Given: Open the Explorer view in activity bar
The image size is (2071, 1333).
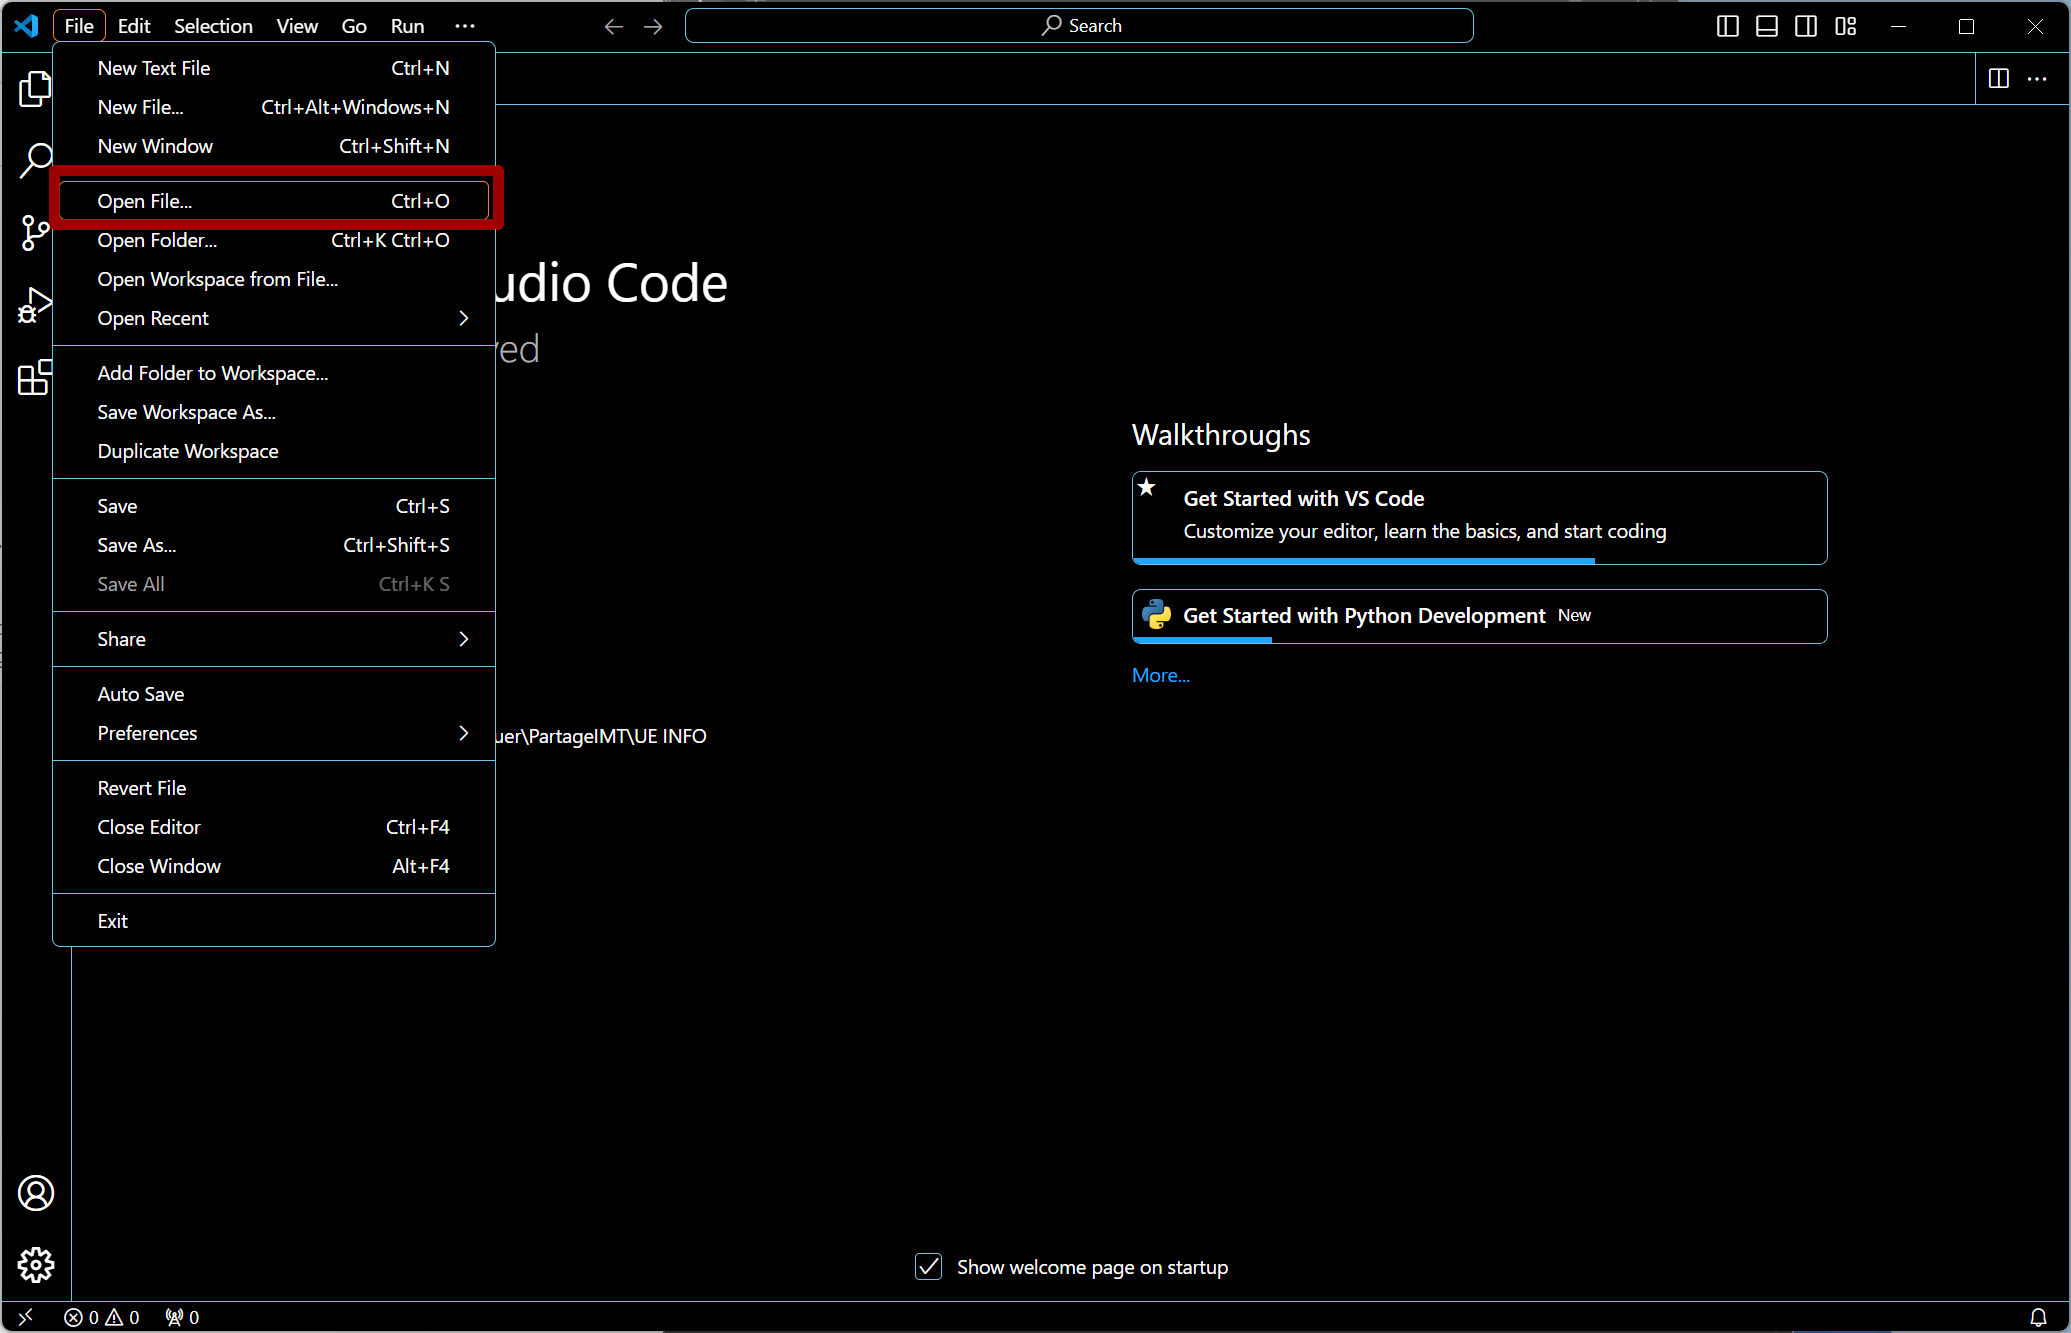Looking at the screenshot, I should 35,89.
